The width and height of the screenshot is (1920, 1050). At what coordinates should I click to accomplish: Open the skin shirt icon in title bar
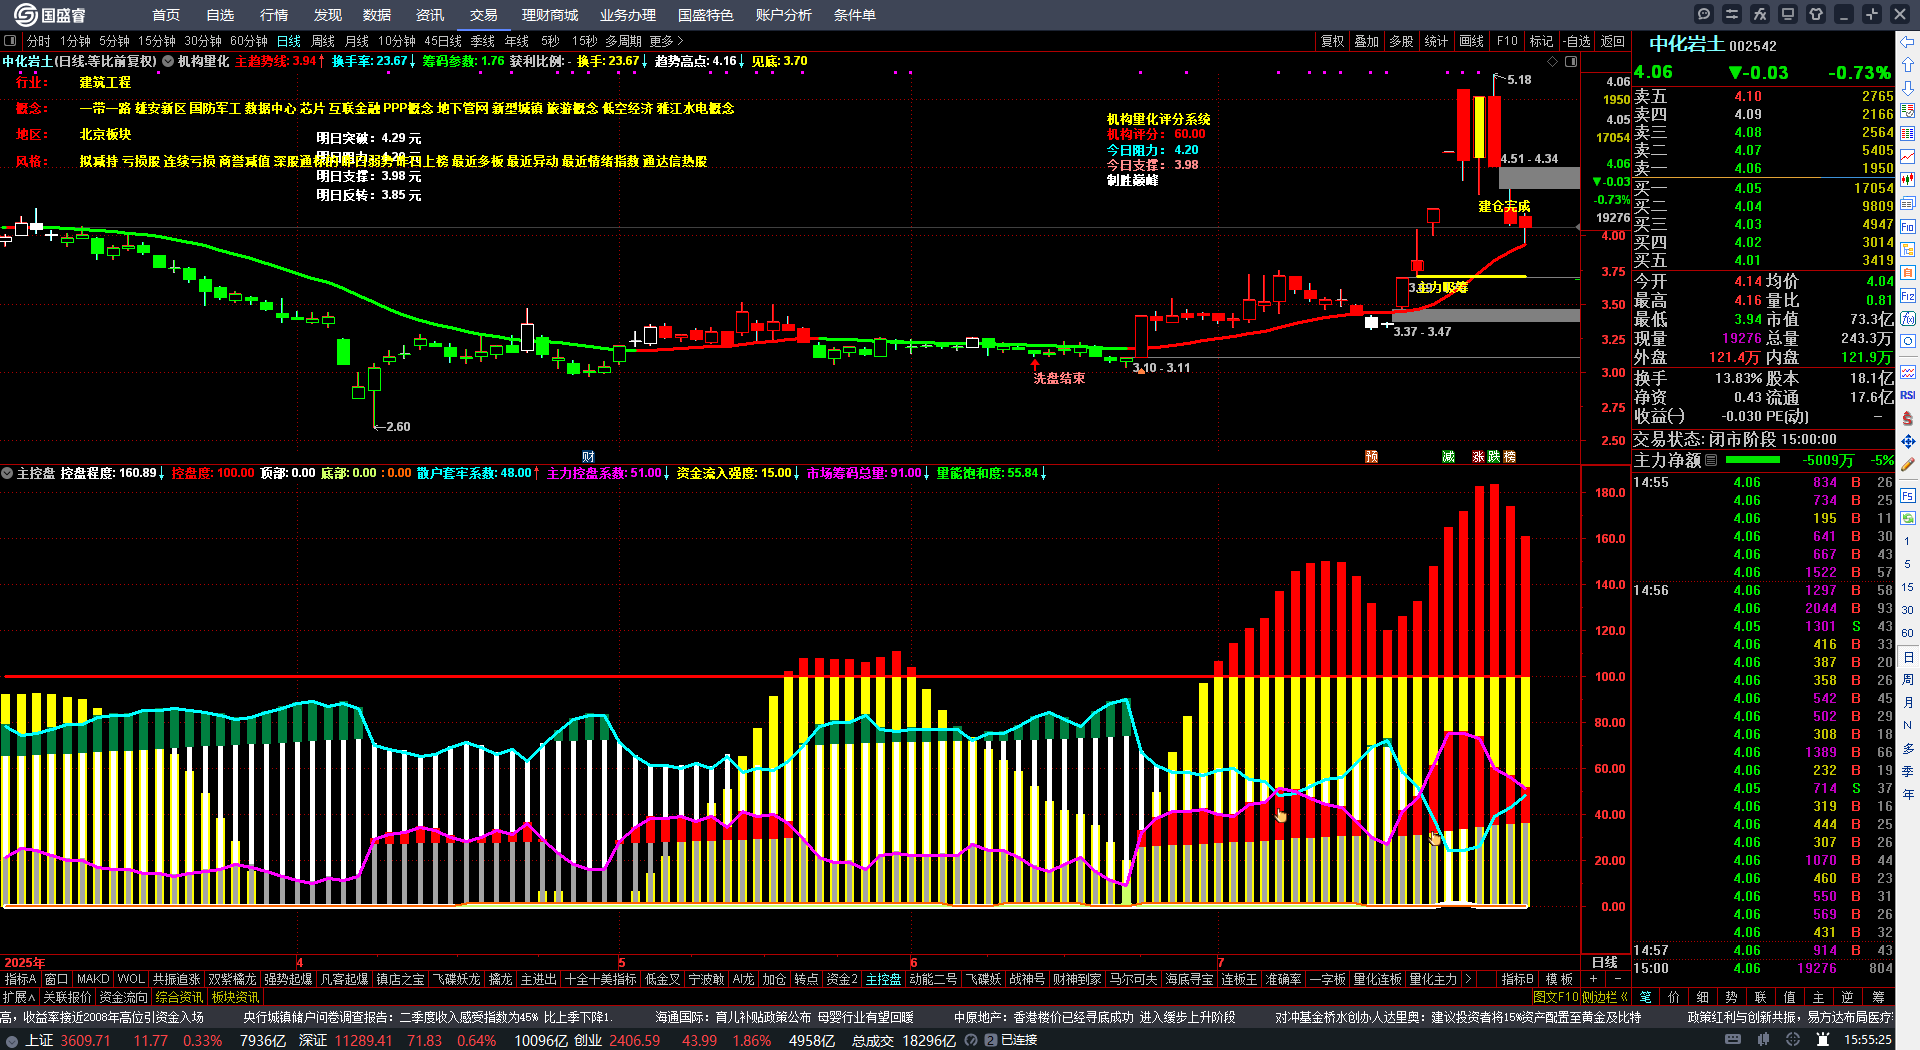[1816, 14]
